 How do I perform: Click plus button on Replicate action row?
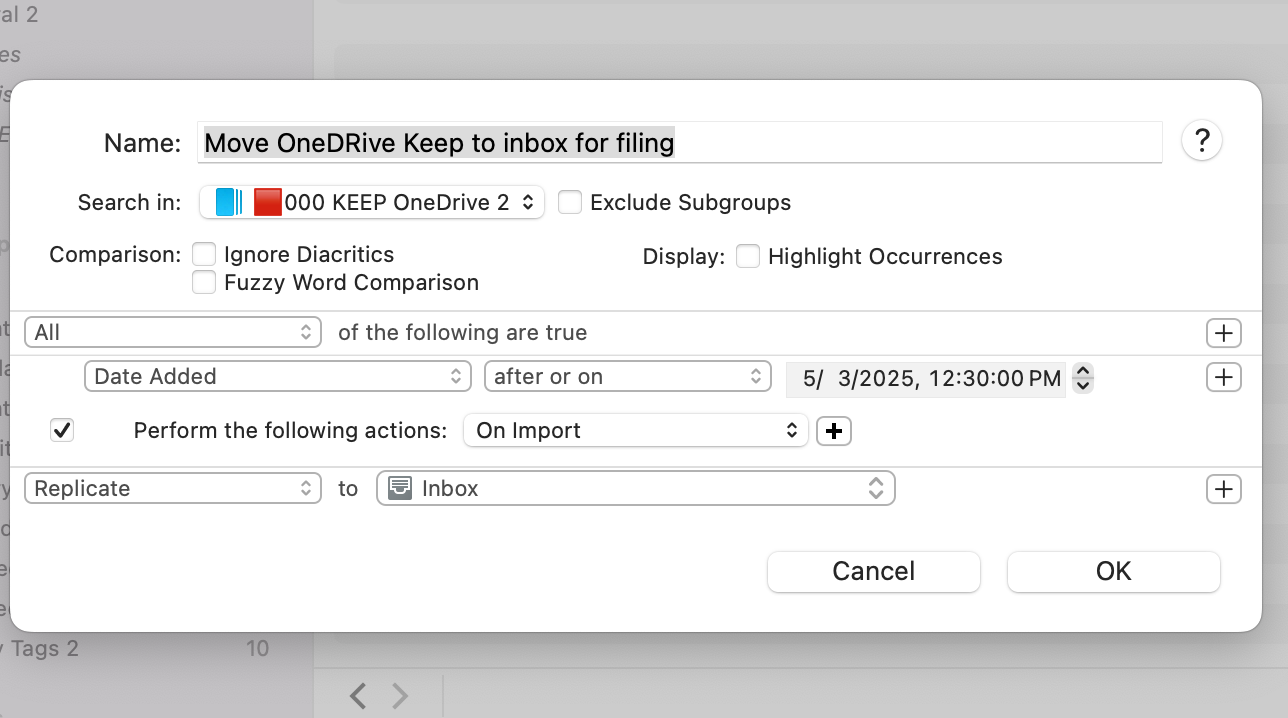point(1224,489)
